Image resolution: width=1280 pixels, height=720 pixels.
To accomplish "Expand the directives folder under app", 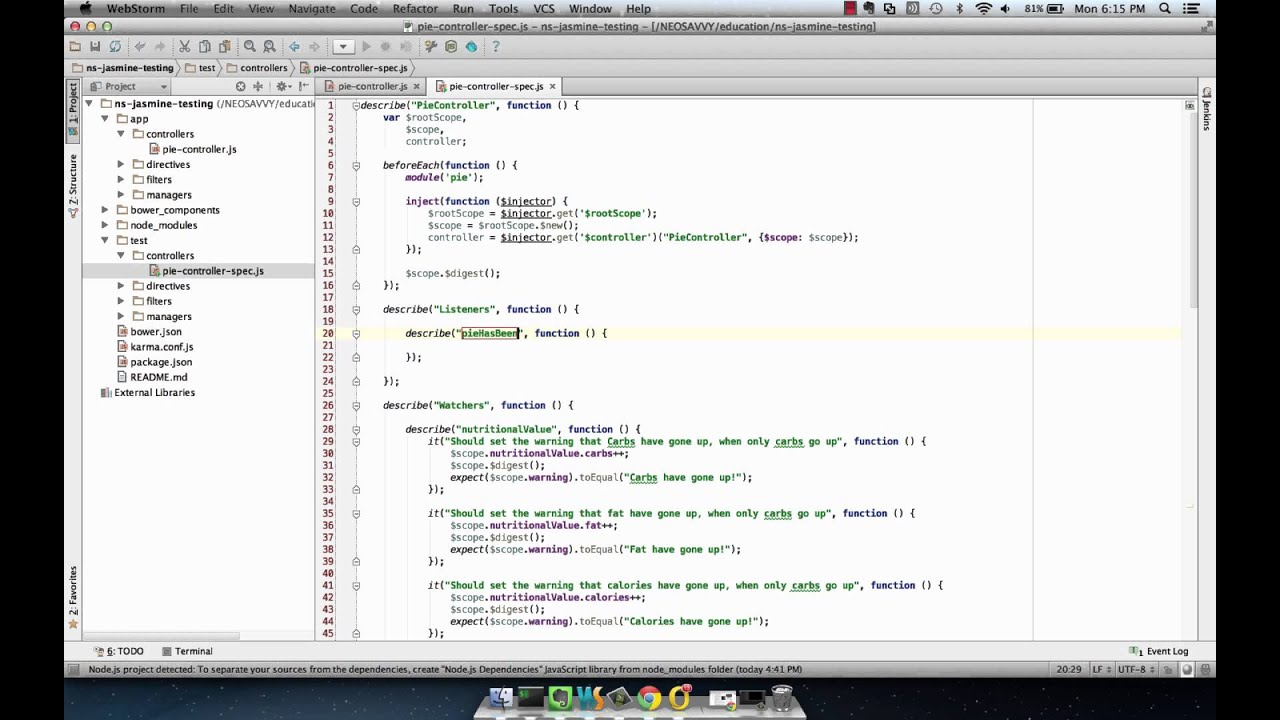I will click(121, 164).
